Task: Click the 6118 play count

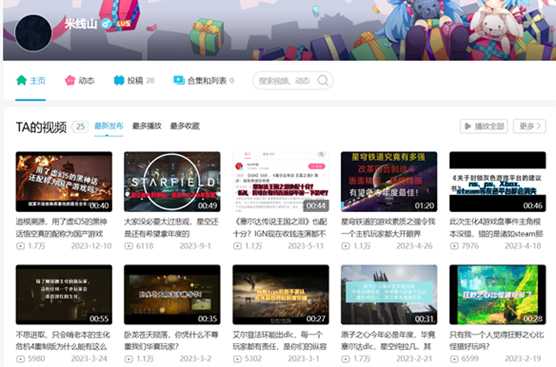Action: point(145,246)
